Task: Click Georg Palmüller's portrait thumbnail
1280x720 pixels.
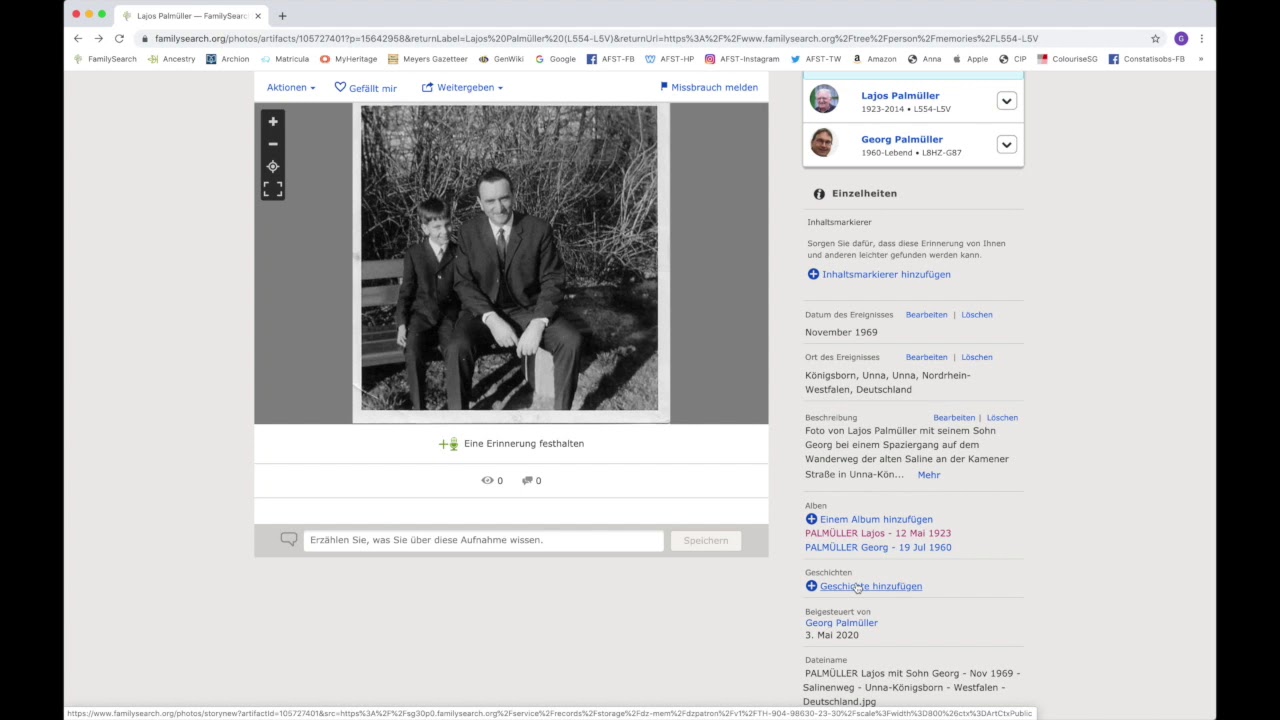Action: click(x=823, y=144)
